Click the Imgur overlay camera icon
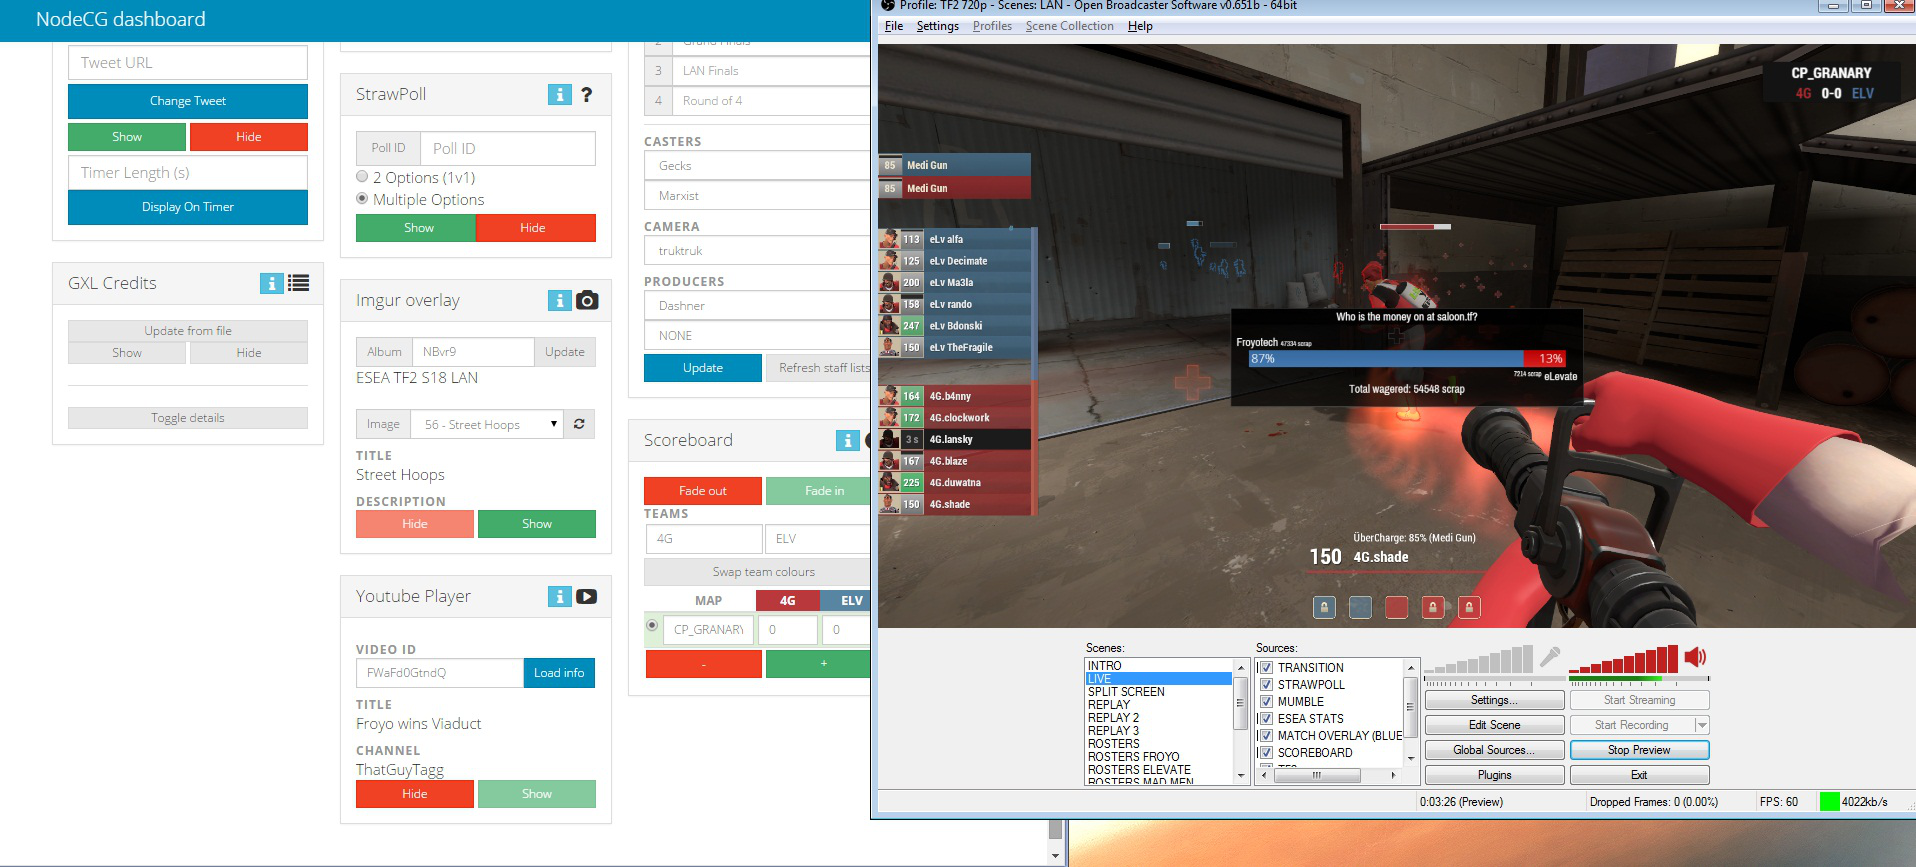The image size is (1916, 867). point(587,300)
